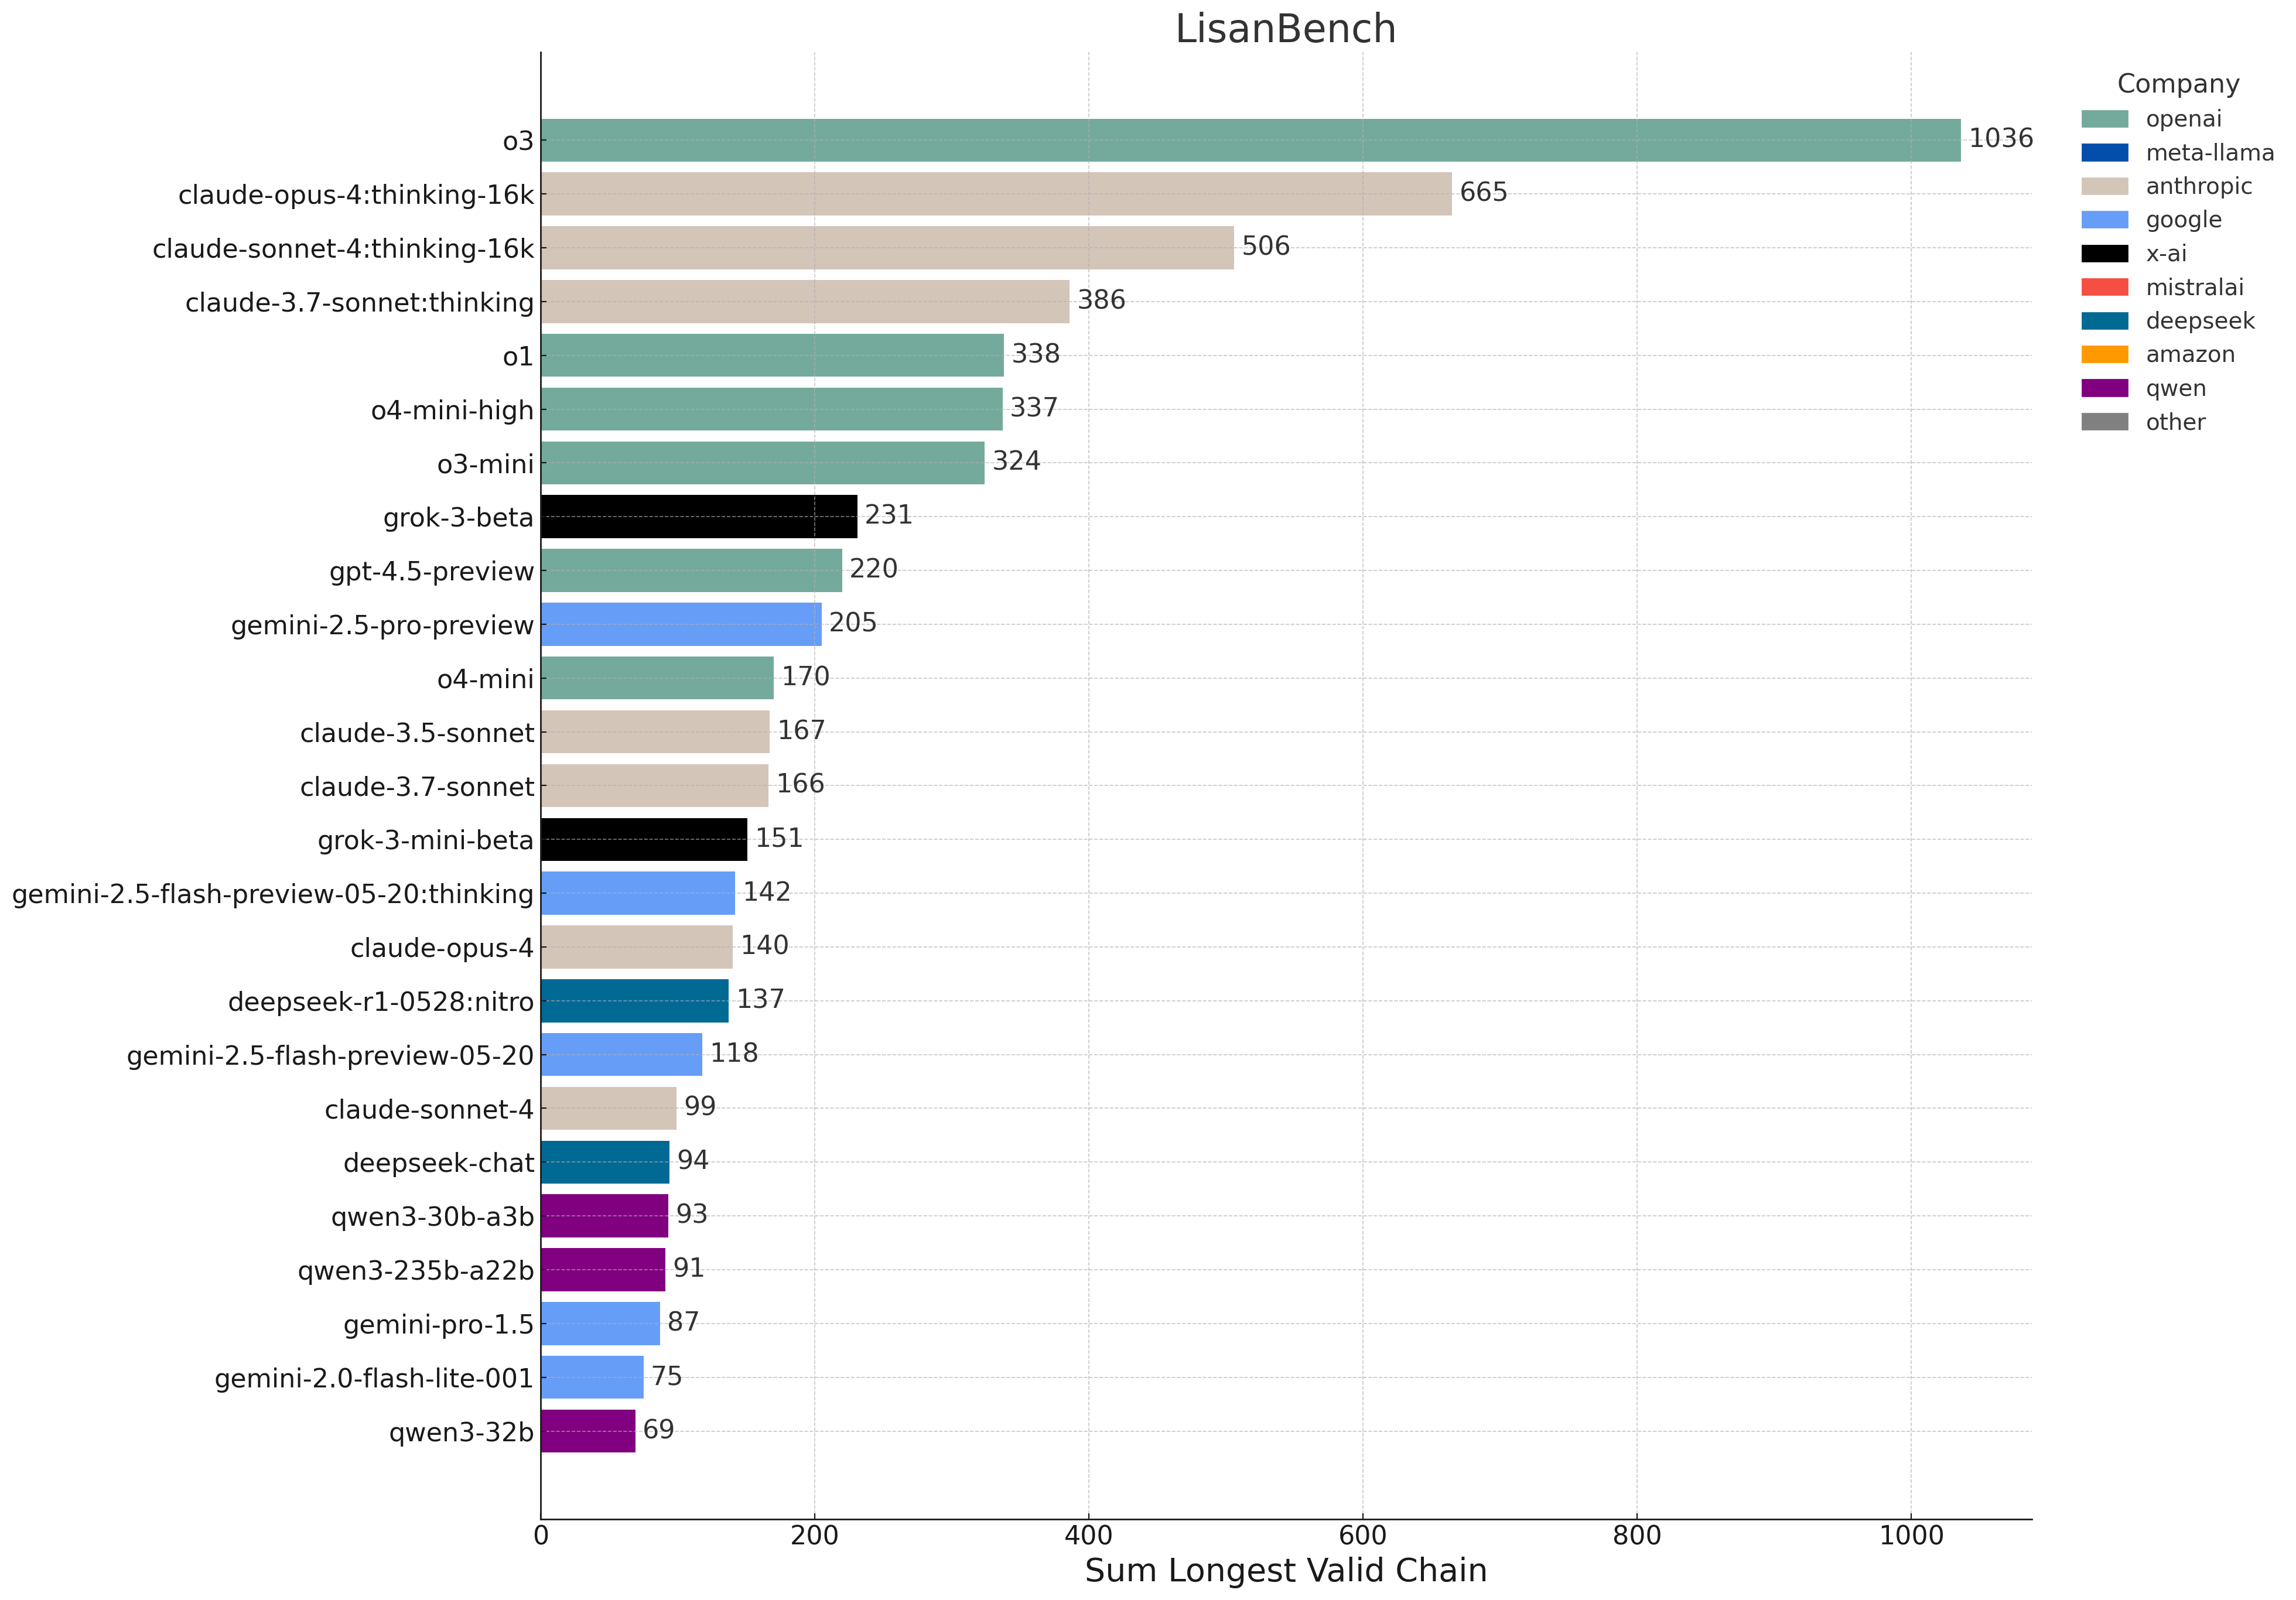Click the meta-llama legend color swatch
Image resolution: width=2296 pixels, height=1600 pixels.
pos(2104,153)
